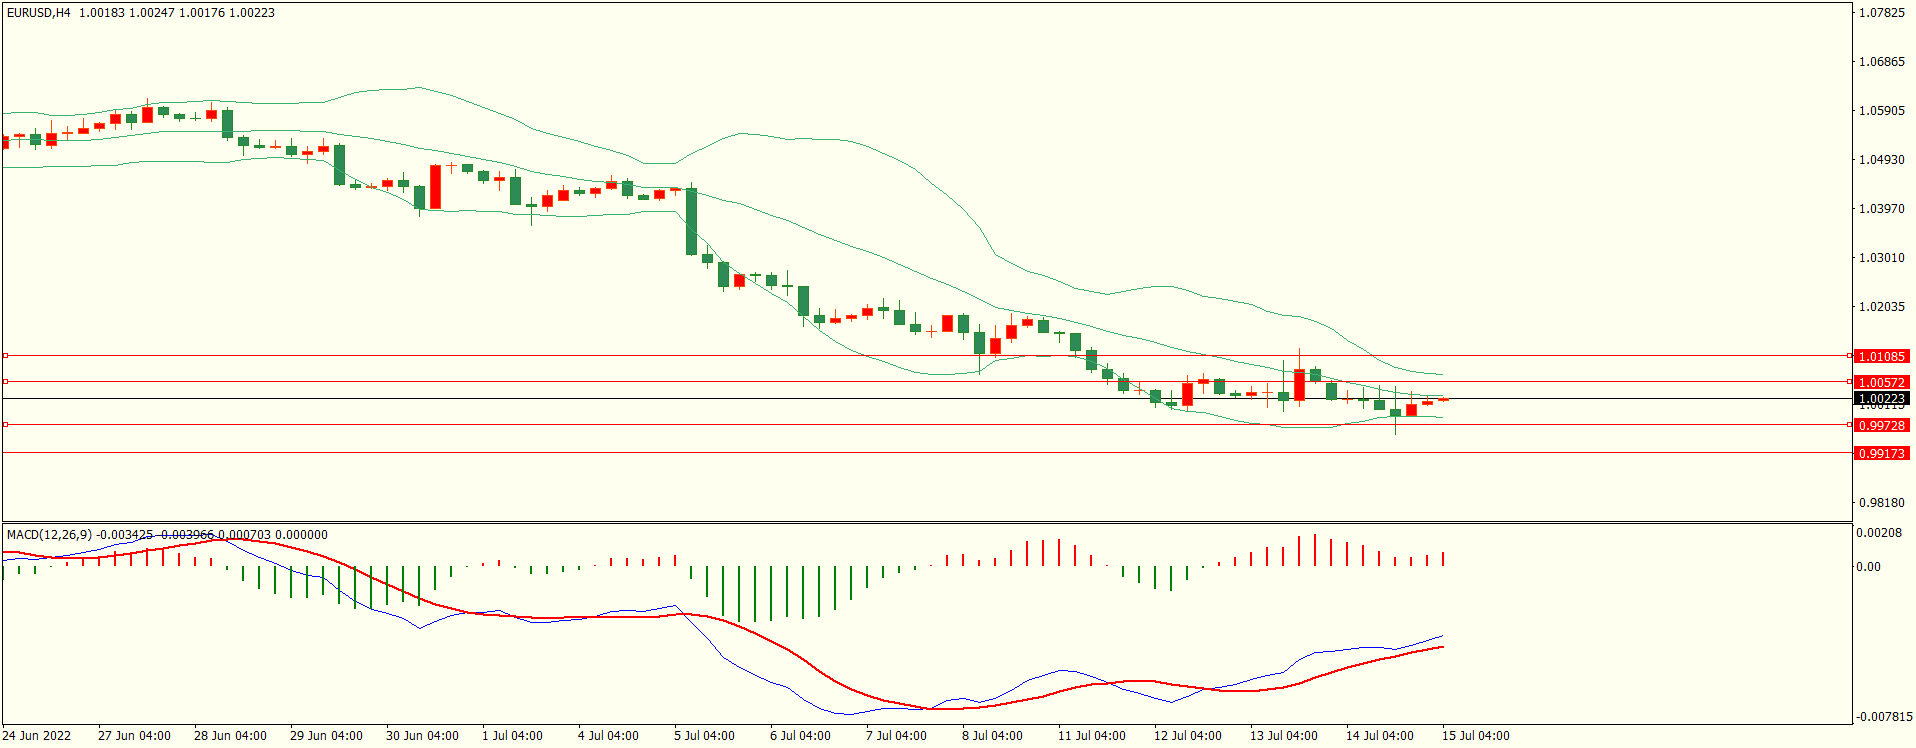The image size is (1916, 748).
Task: Click the 0.00 level on MACD scale
Action: click(1868, 567)
